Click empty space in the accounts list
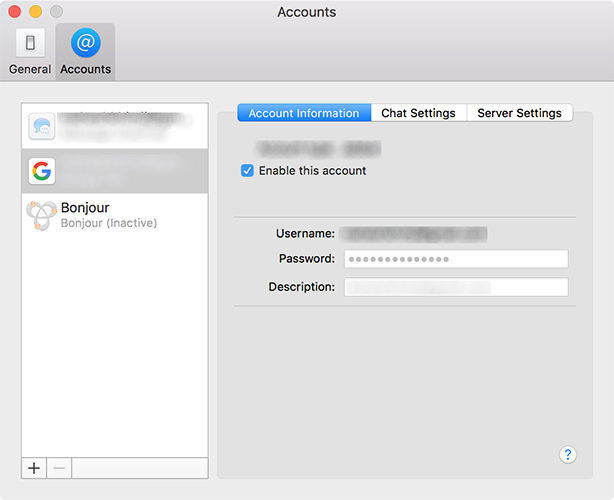The height and width of the screenshot is (500, 614). point(114,350)
